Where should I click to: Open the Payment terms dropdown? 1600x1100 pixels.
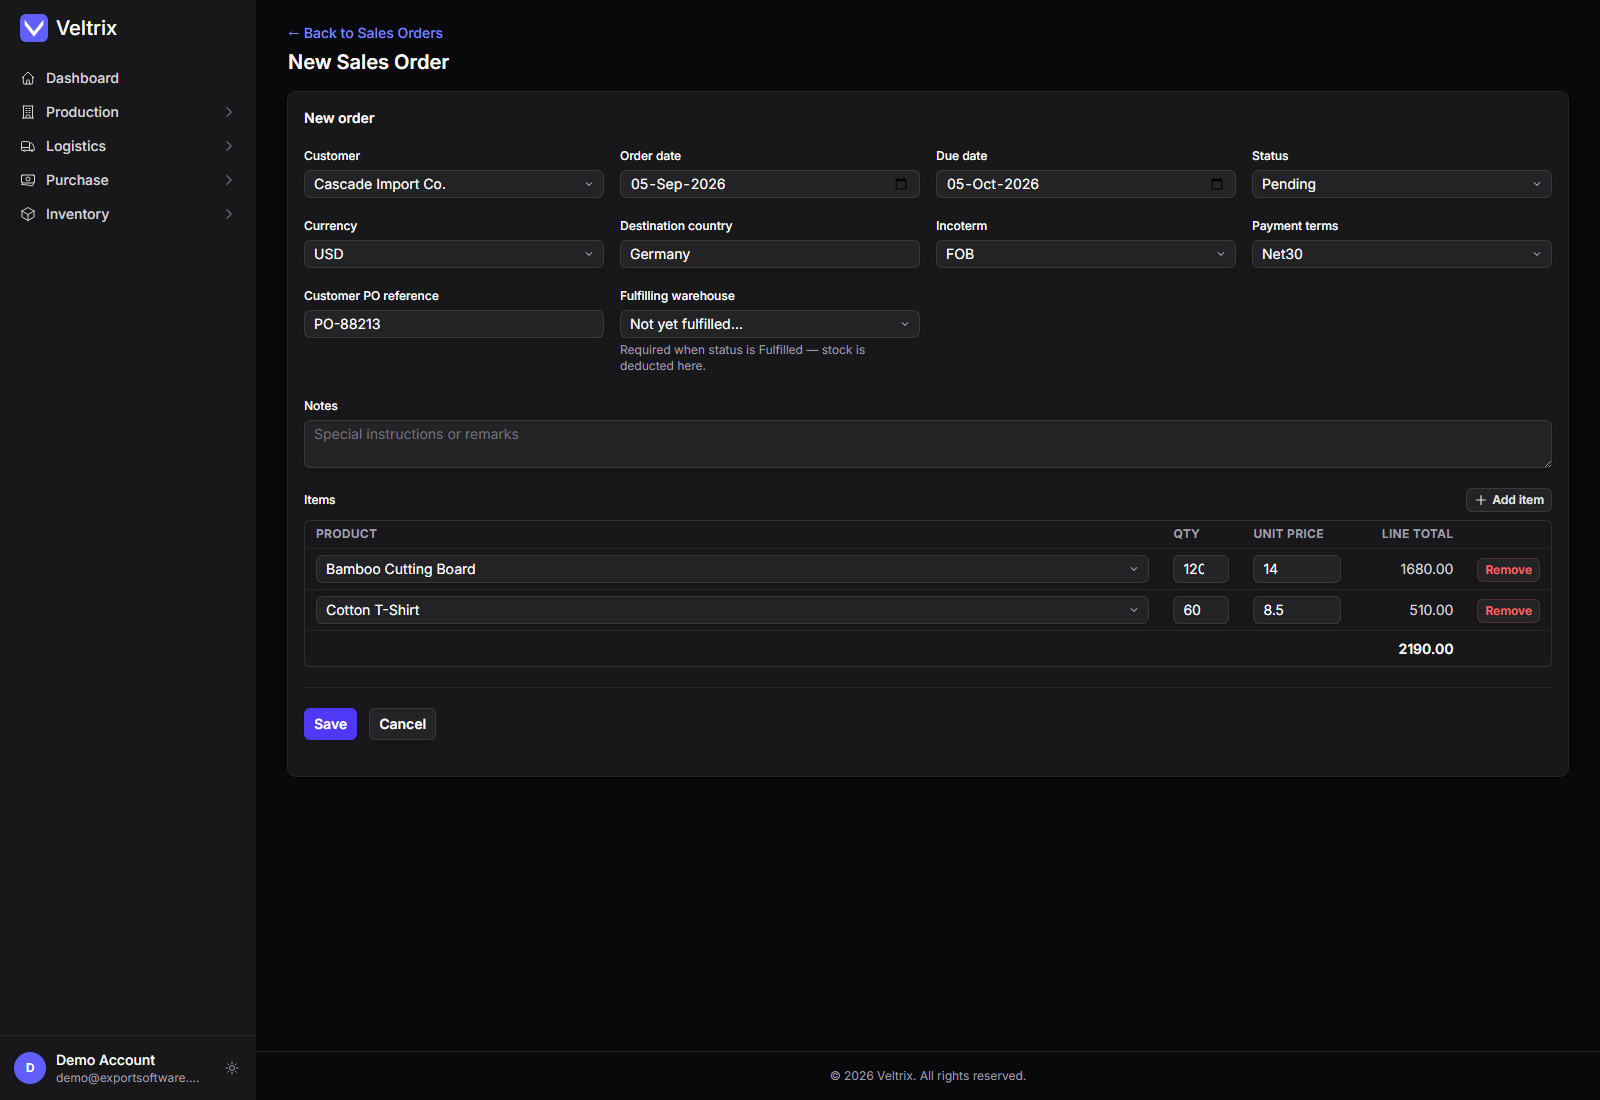1402,254
